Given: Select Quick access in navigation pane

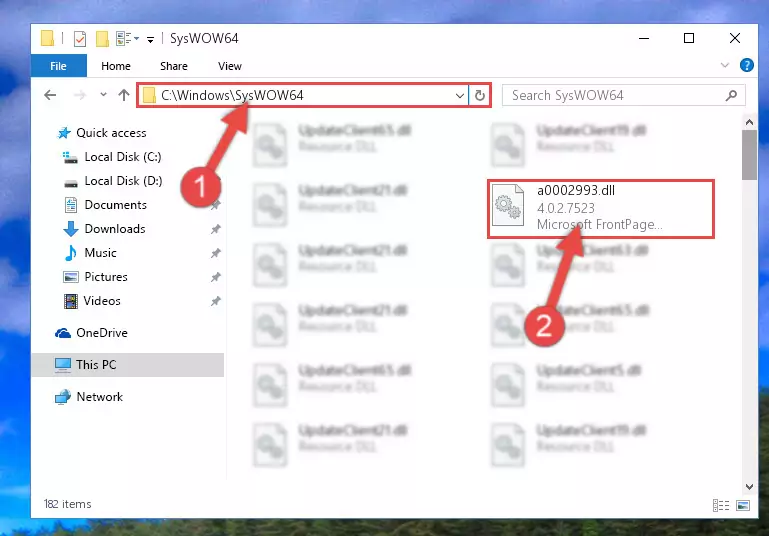Looking at the screenshot, I should (x=111, y=133).
